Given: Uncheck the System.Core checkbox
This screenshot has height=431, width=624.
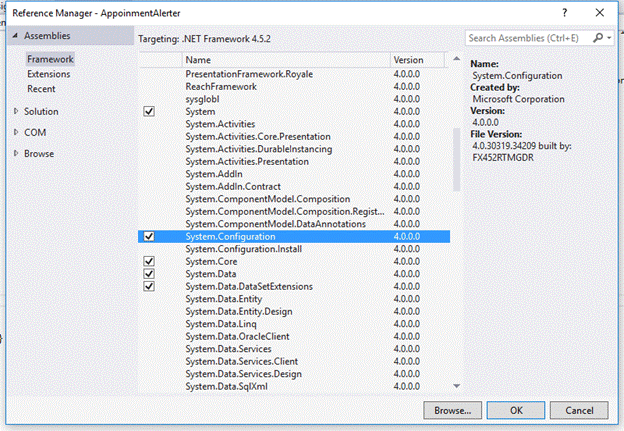Looking at the screenshot, I should tap(149, 261).
